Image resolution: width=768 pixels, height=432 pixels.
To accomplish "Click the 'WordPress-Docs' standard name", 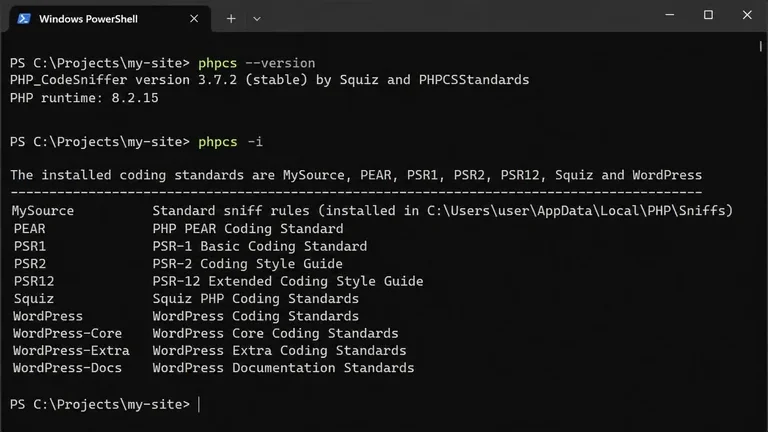I will (68, 368).
